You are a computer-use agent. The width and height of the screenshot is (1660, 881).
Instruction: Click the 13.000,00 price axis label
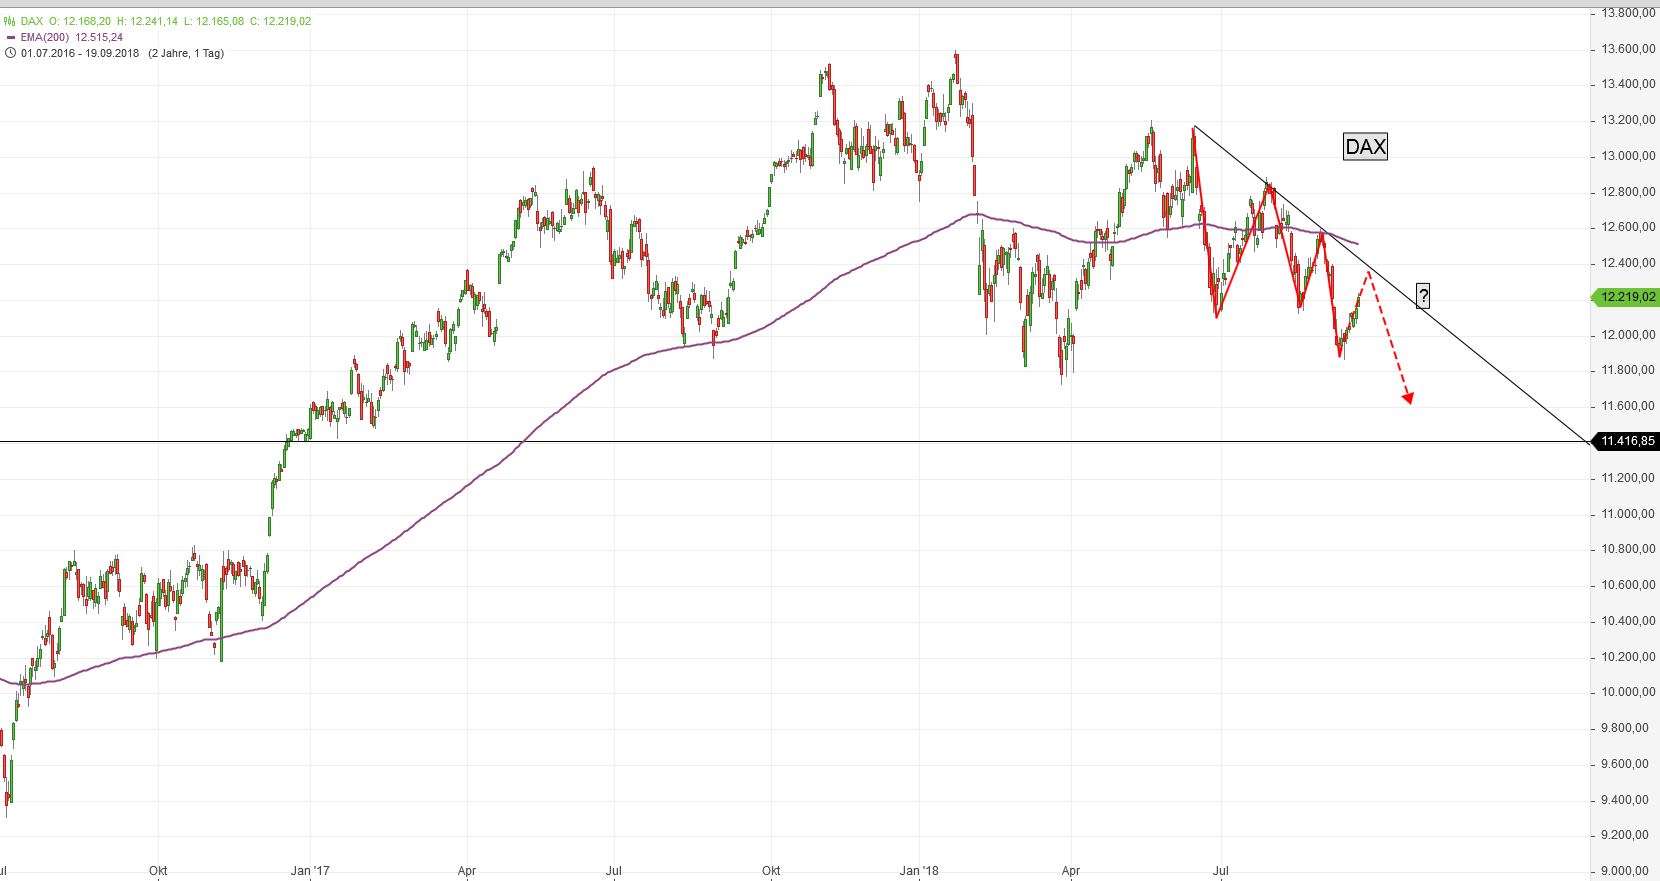tap(1627, 156)
